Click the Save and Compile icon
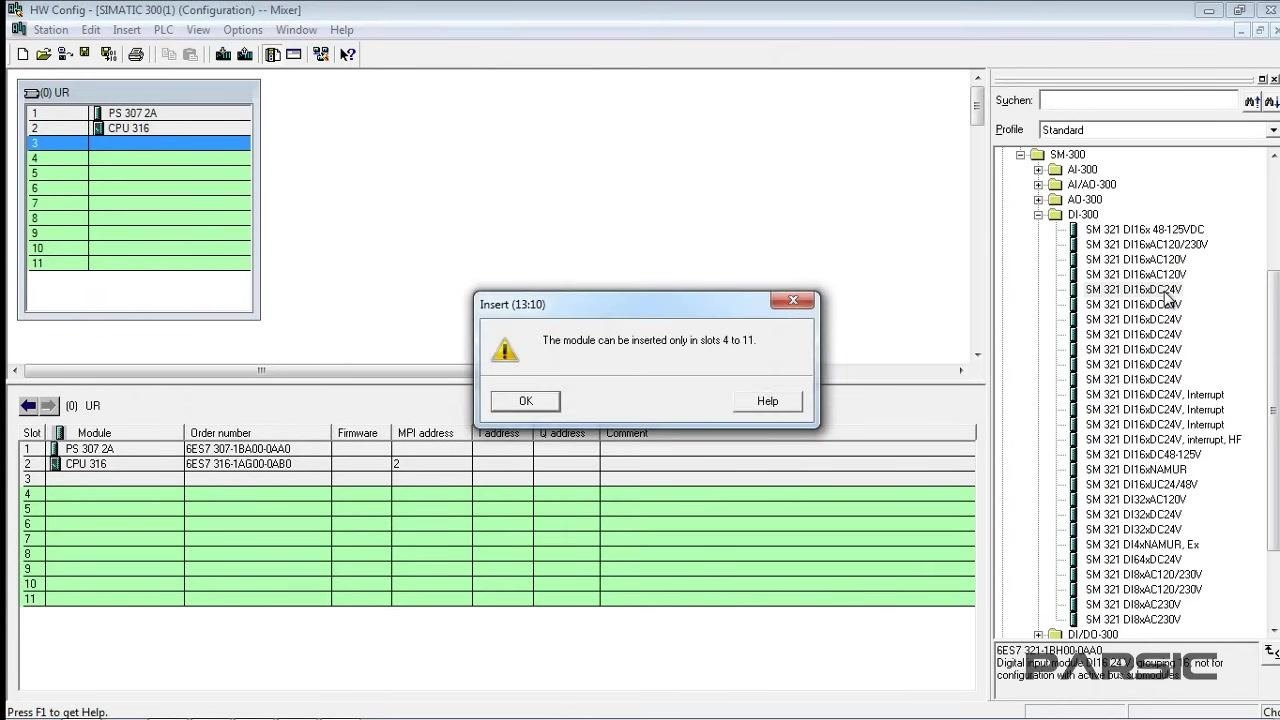 pyautogui.click(x=108, y=54)
